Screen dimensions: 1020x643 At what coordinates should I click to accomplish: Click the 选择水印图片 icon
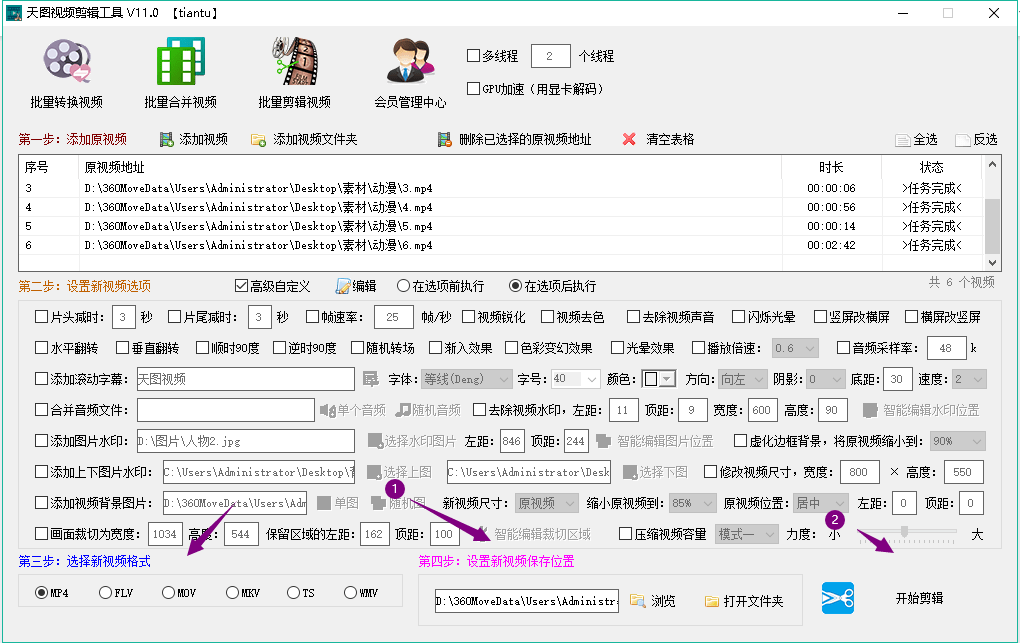point(375,441)
